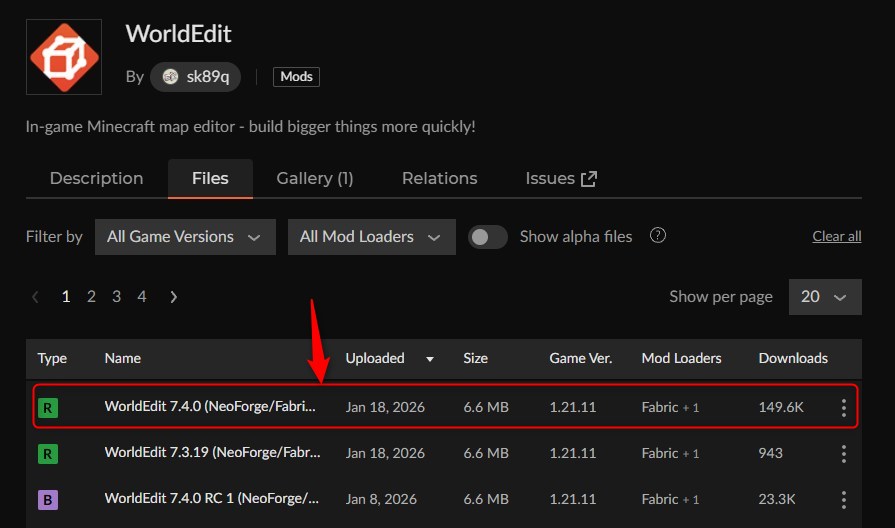Jump to page 3 of files

(x=116, y=297)
